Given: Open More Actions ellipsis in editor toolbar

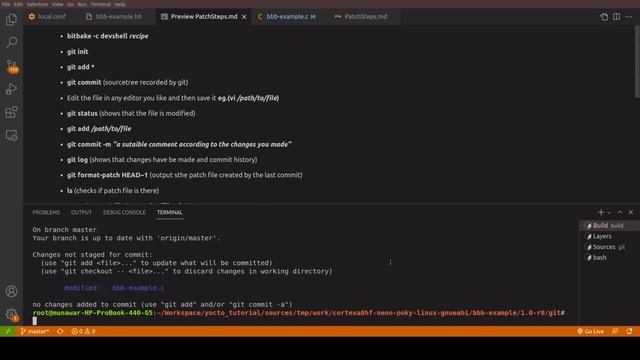Looking at the screenshot, I should pos(629,17).
